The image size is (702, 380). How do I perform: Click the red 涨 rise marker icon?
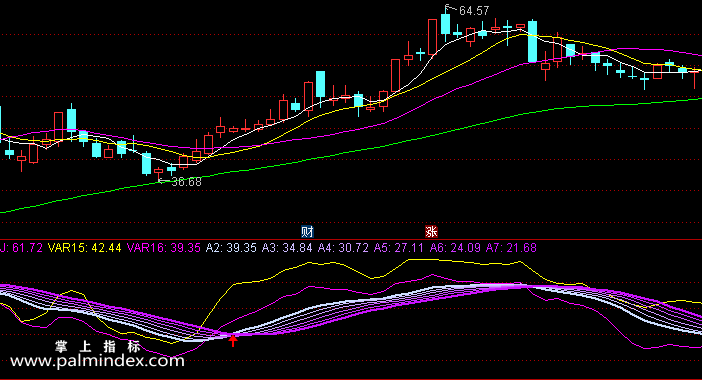tap(431, 232)
